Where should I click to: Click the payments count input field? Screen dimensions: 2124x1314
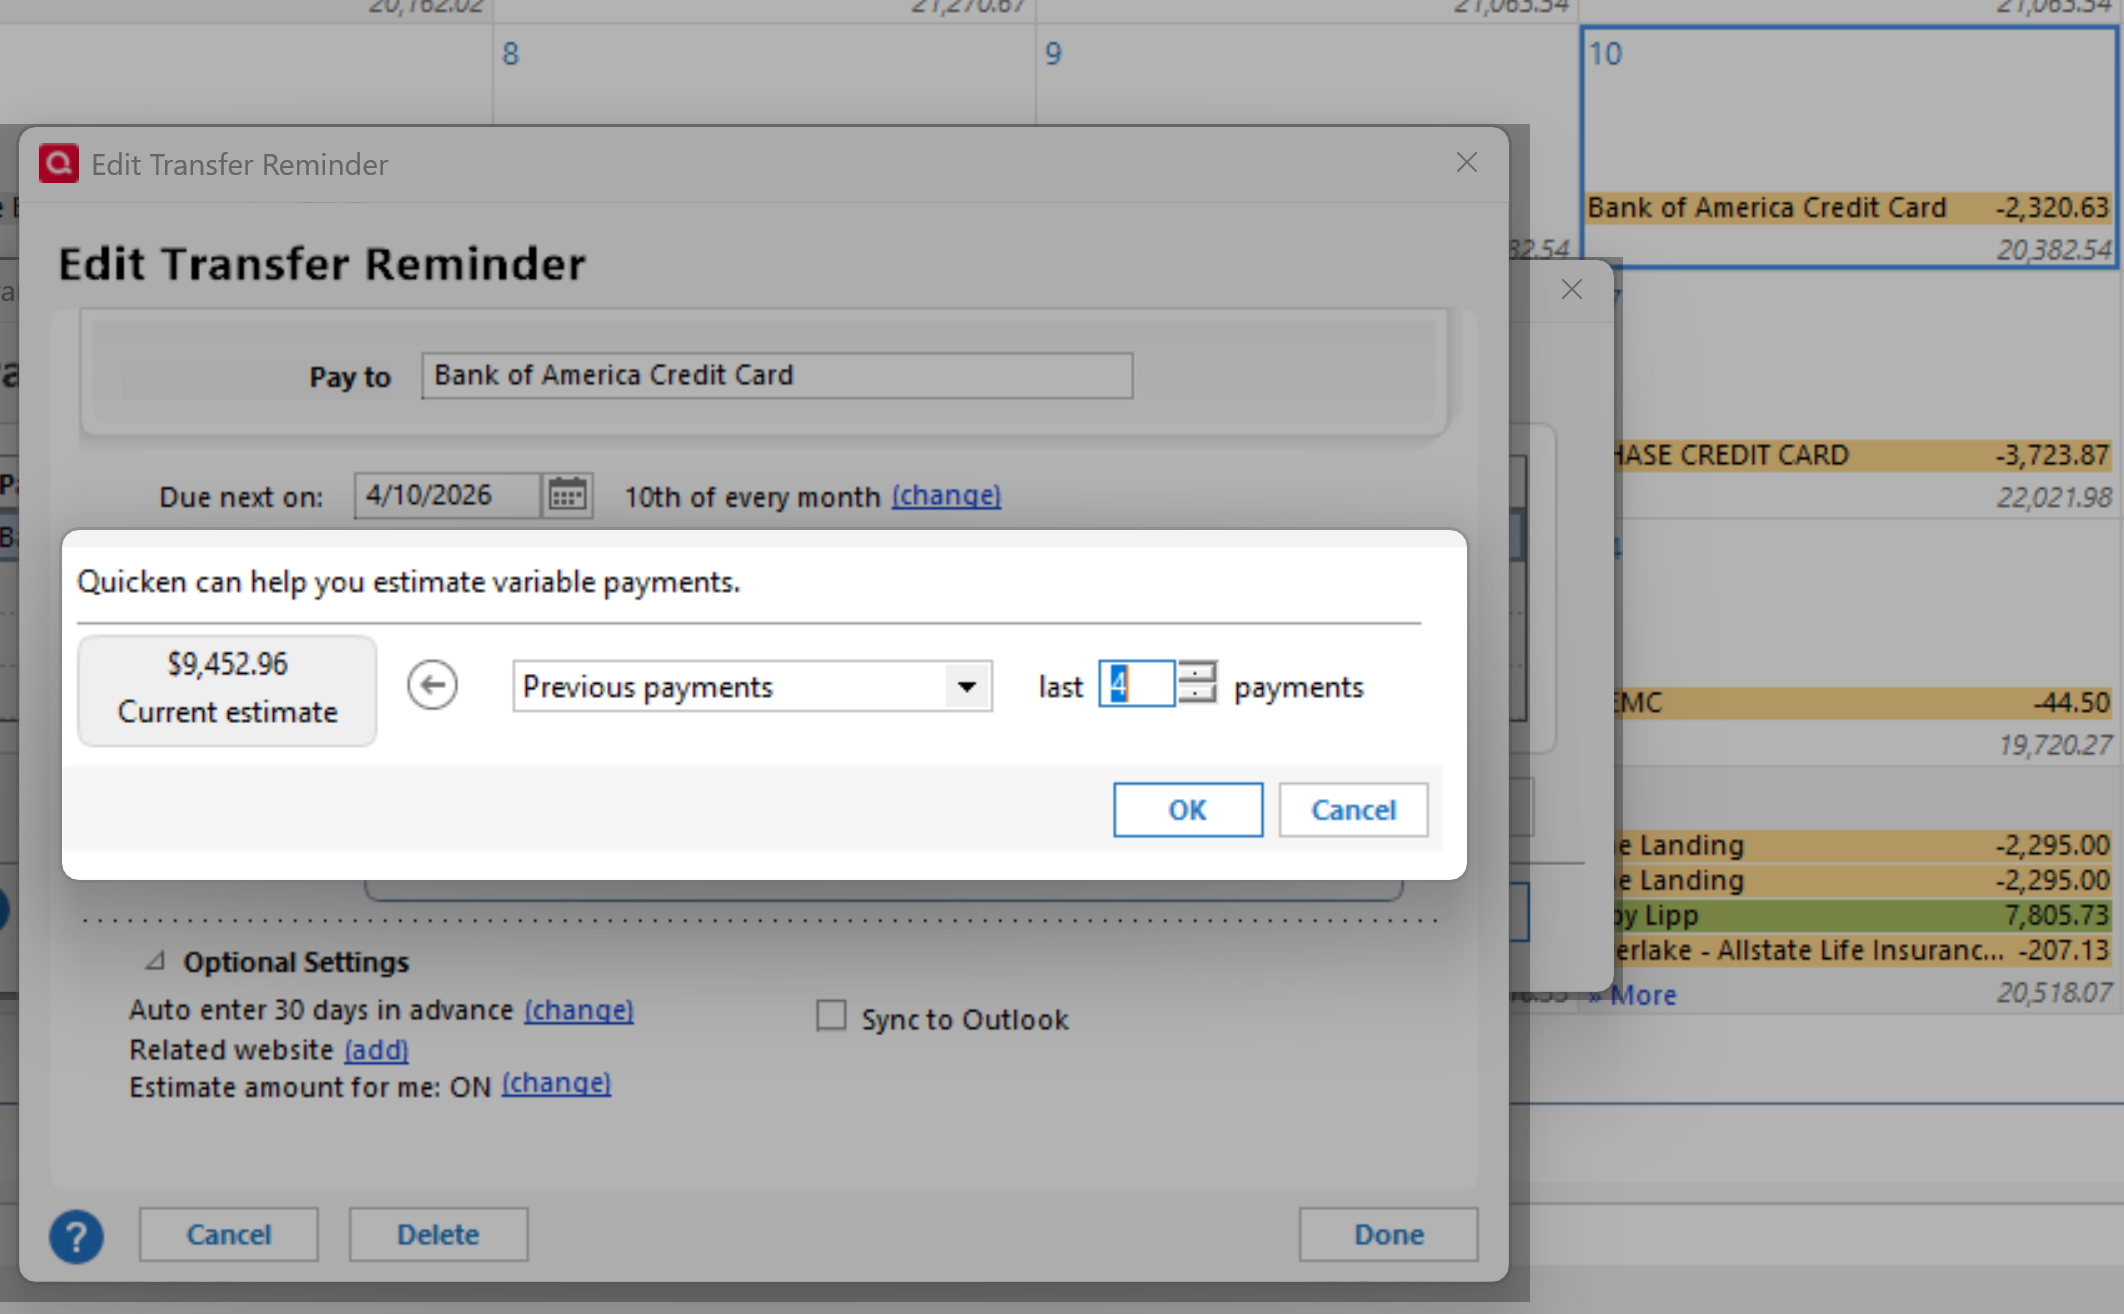(x=1136, y=685)
